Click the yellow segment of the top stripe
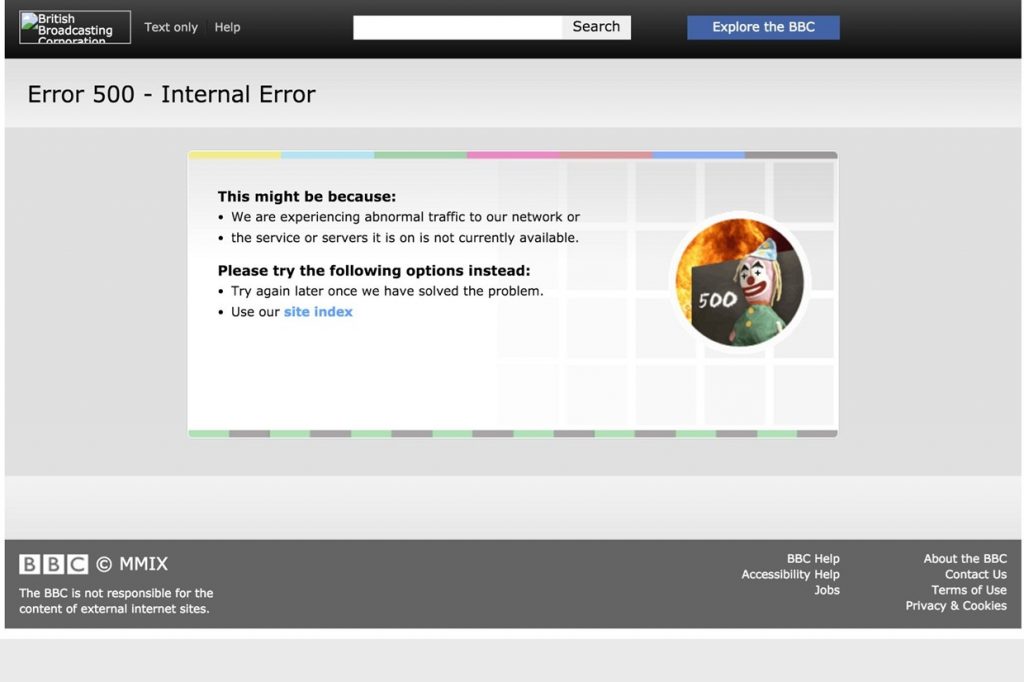 pyautogui.click(x=235, y=155)
